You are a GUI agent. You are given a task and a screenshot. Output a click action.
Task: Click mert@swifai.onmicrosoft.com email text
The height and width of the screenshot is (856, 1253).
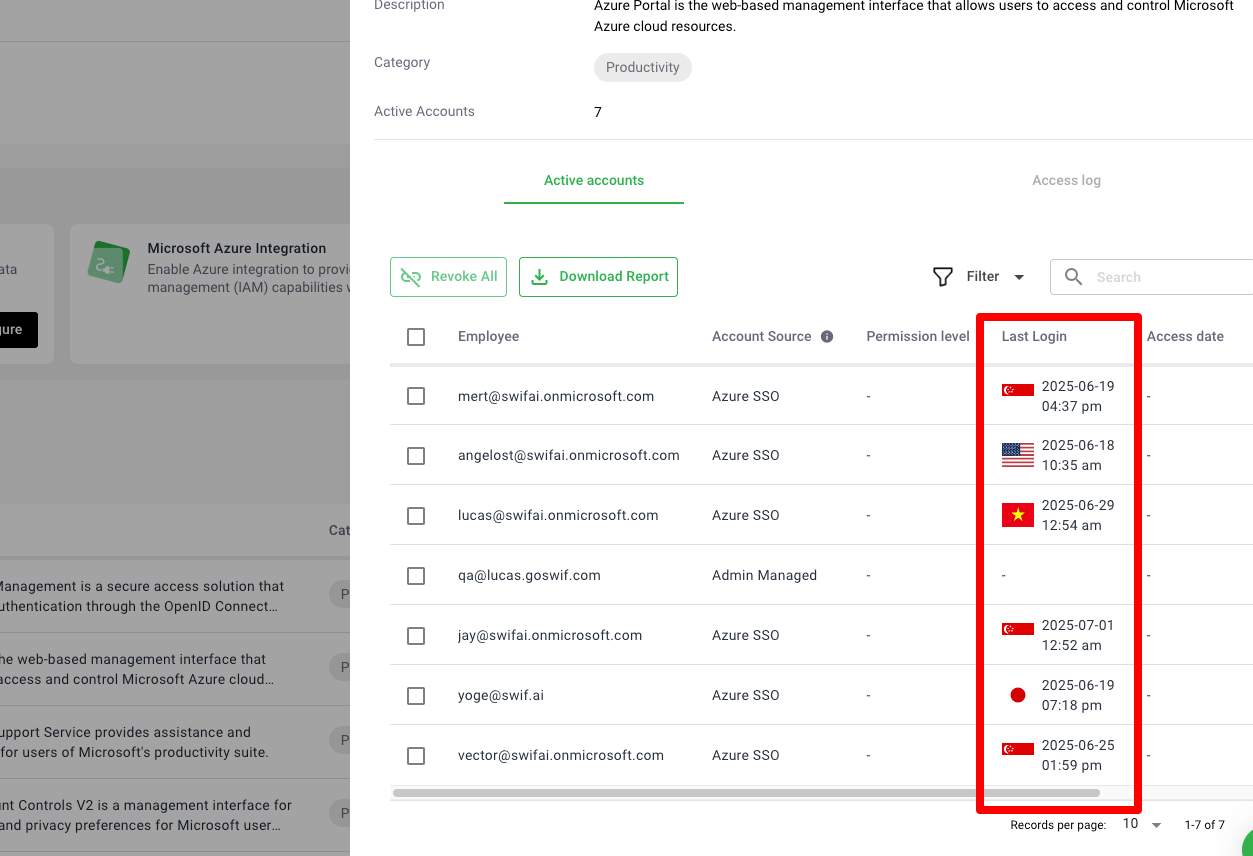556,396
